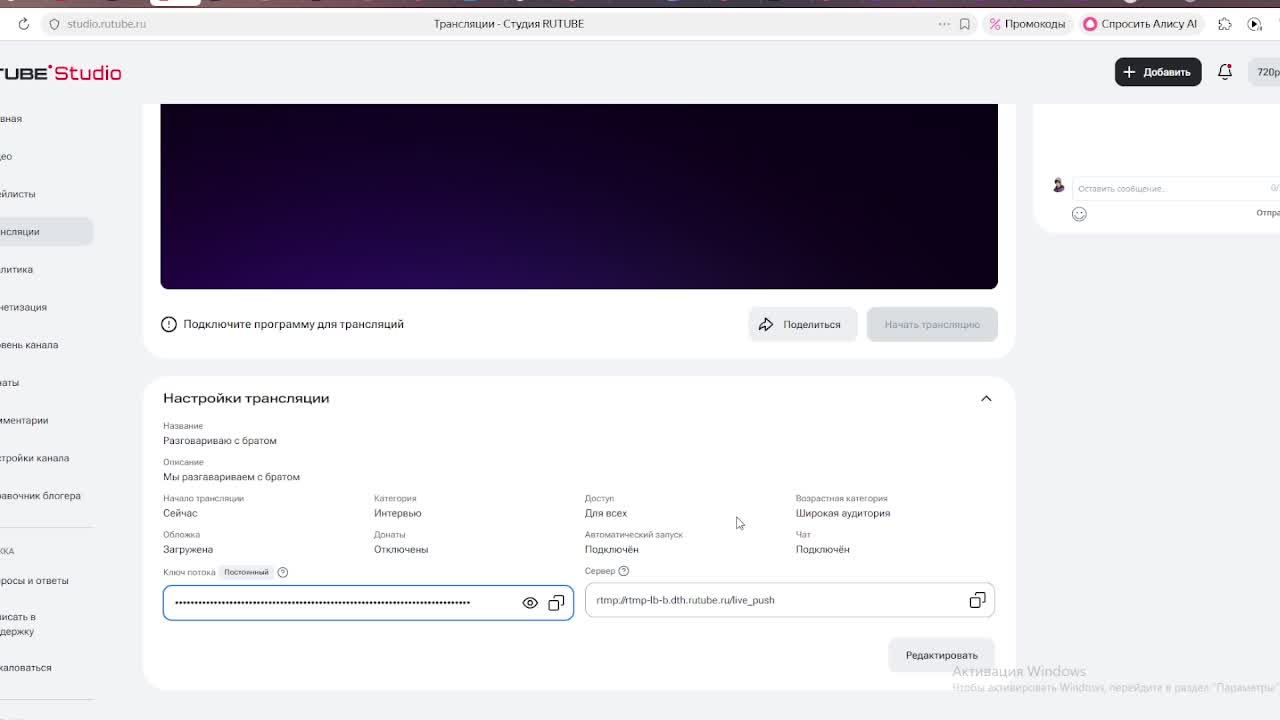Click Поделиться to share the stream
Screen dimensions: 1280x720
802,324
